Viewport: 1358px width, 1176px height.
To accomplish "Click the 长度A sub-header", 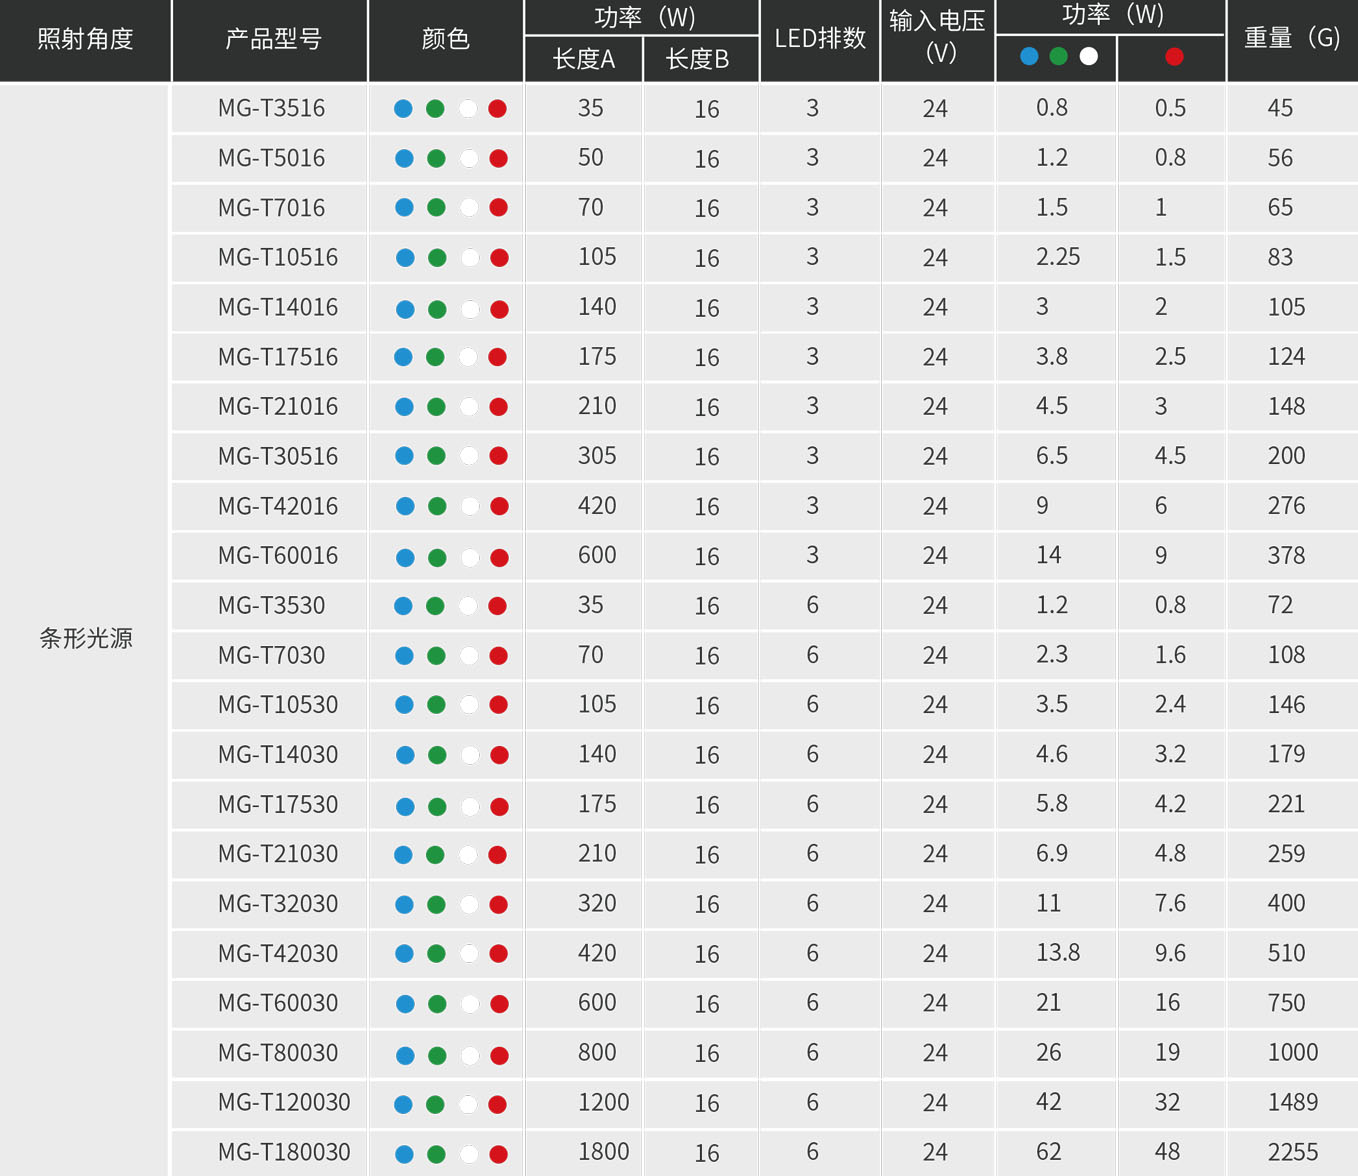I will (584, 59).
